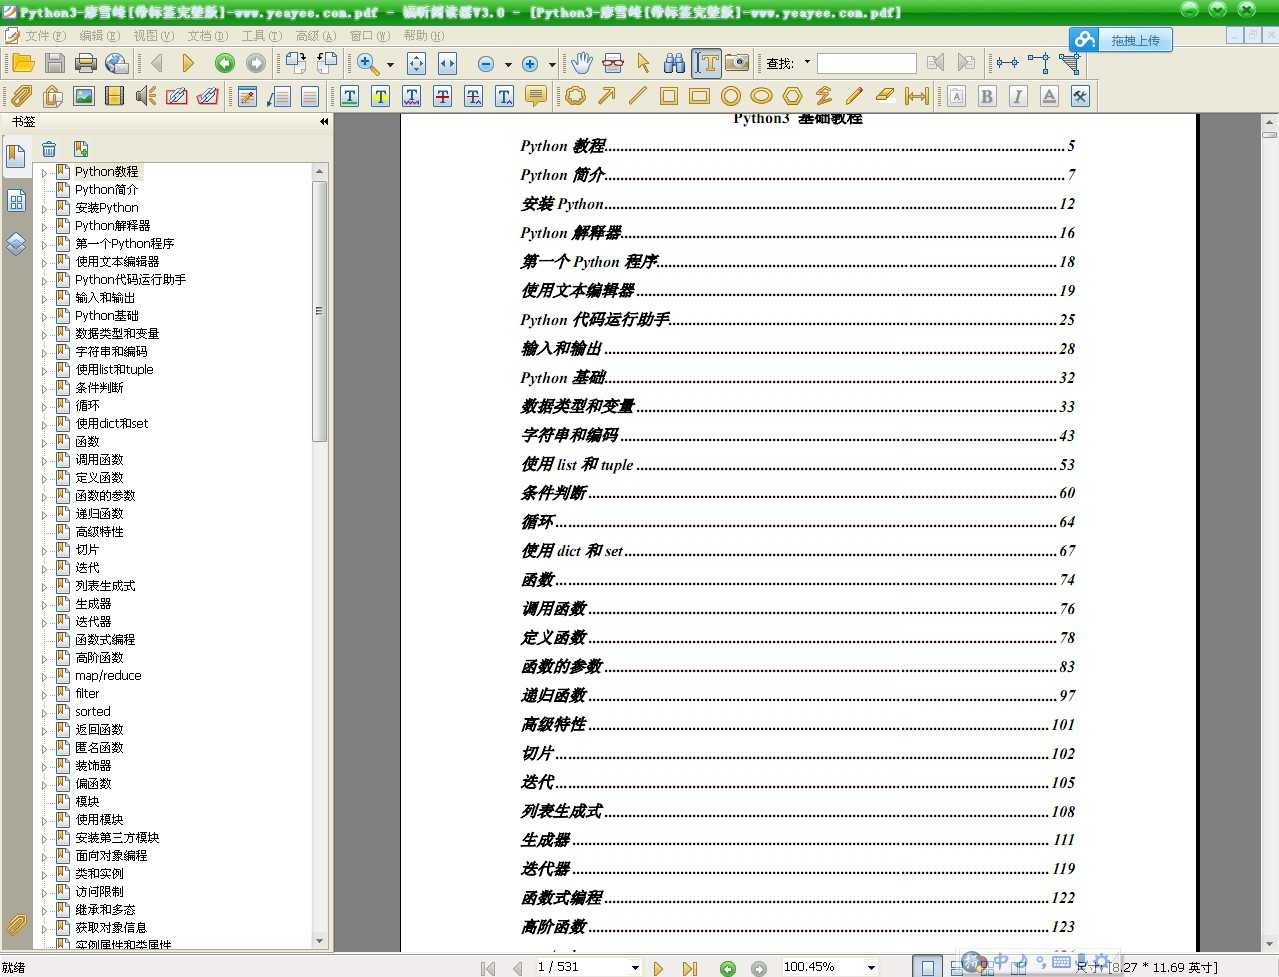This screenshot has width=1279, height=977.
Task: Open attachments panel paperclip tab
Action: click(x=16, y=924)
